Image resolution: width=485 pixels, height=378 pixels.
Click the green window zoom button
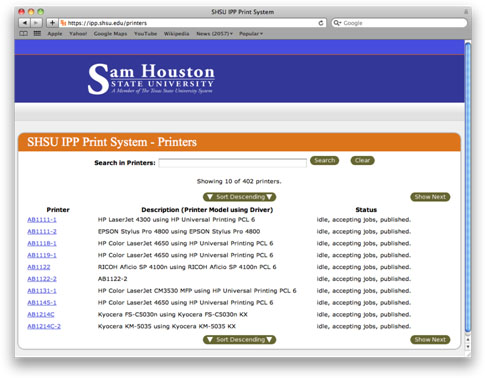tap(41, 12)
